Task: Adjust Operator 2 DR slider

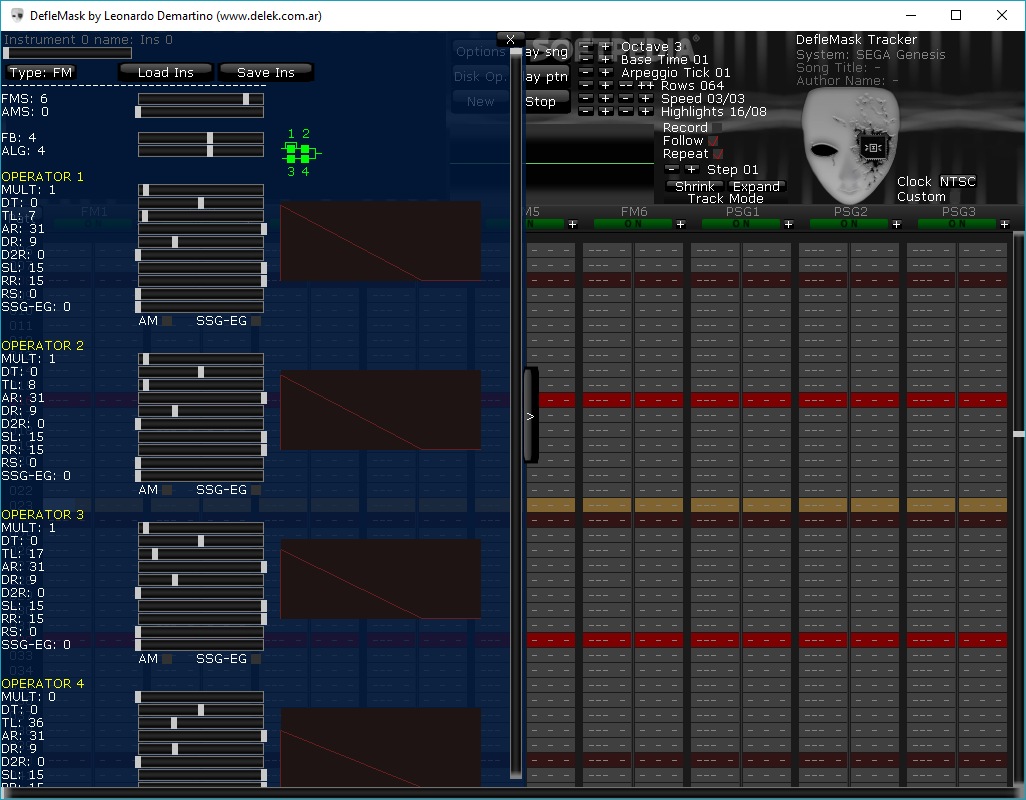Action: click(201, 411)
